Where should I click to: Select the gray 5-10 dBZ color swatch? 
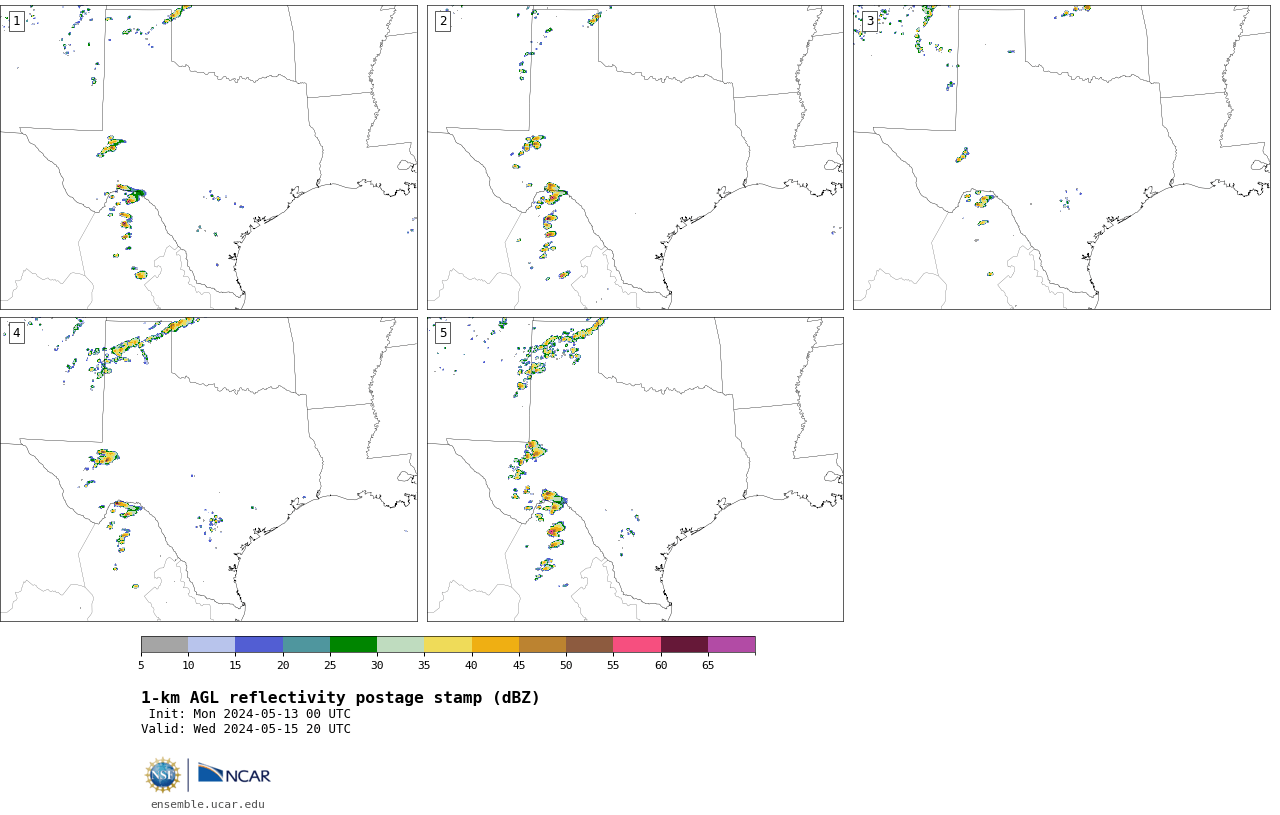tap(164, 644)
